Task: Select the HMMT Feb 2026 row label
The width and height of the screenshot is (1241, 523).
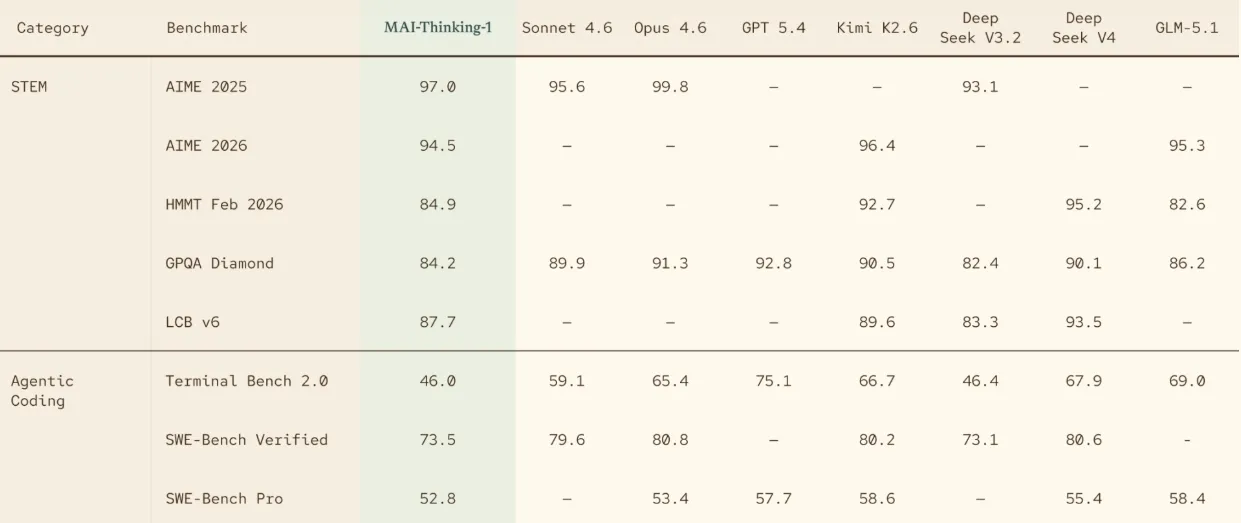Action: pyautogui.click(x=224, y=205)
